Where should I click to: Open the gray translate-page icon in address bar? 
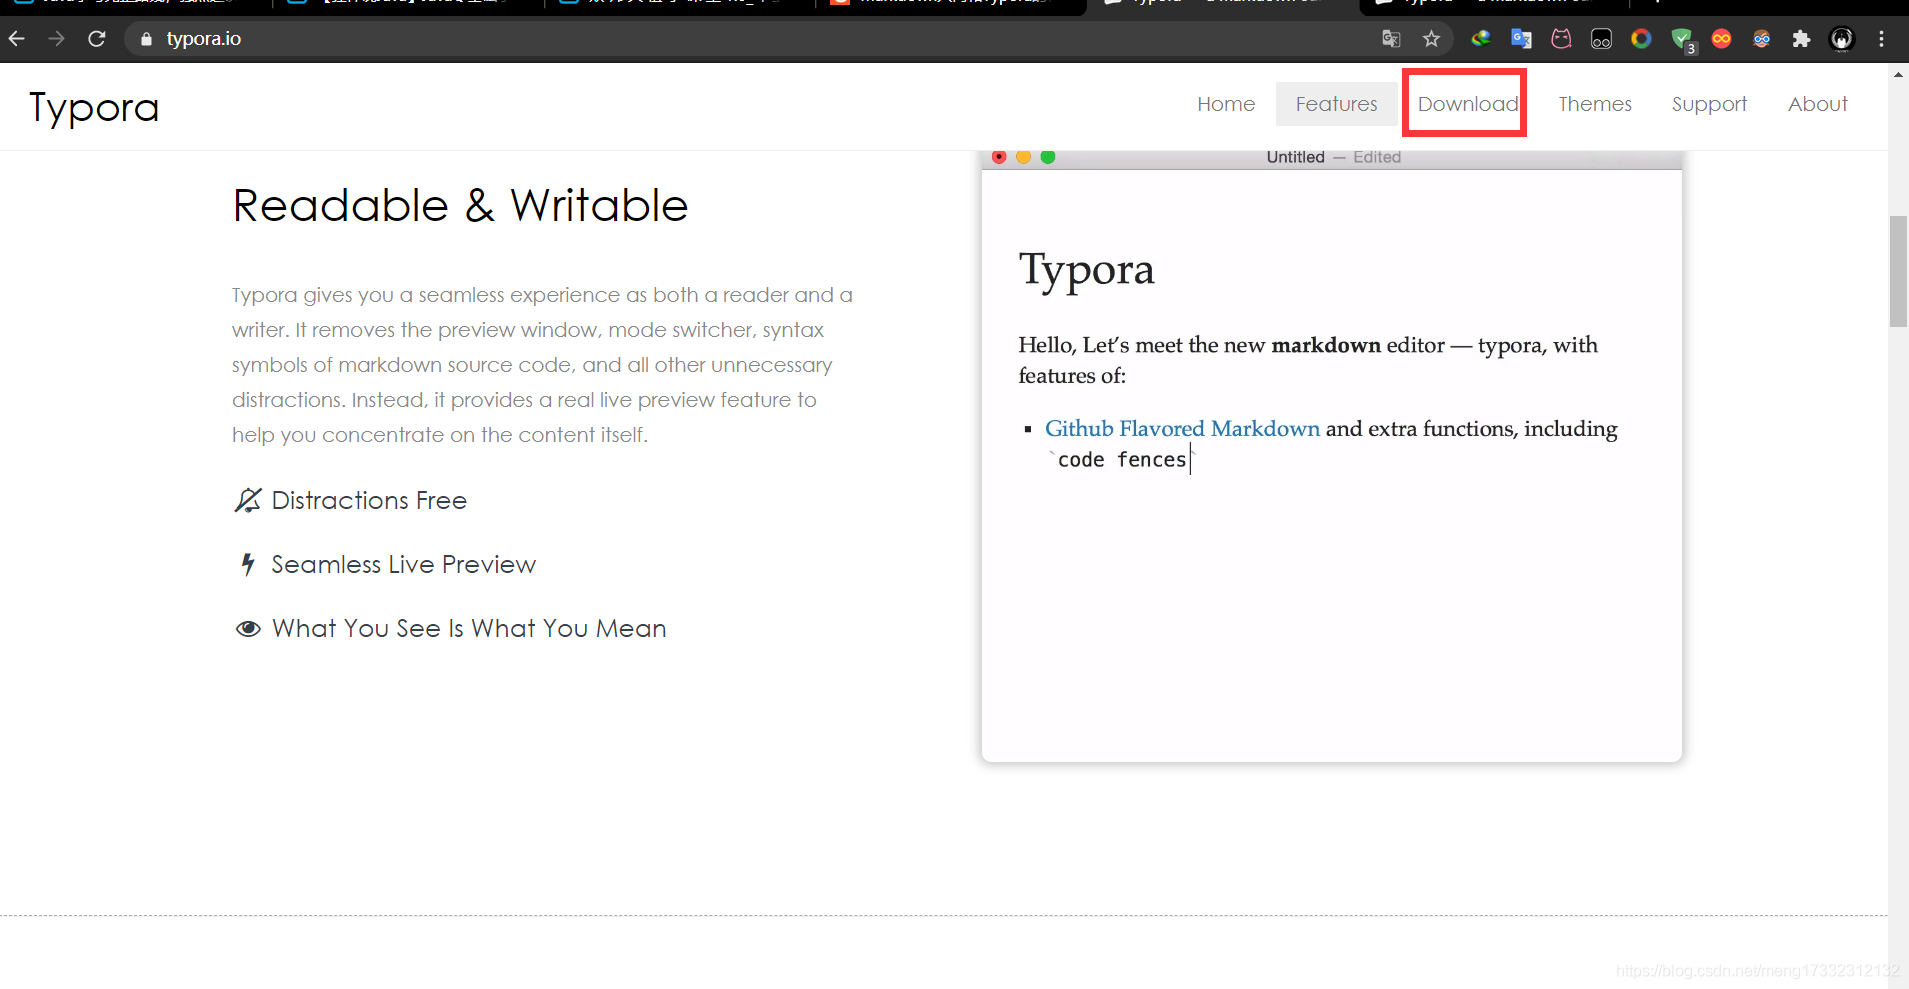pos(1391,39)
